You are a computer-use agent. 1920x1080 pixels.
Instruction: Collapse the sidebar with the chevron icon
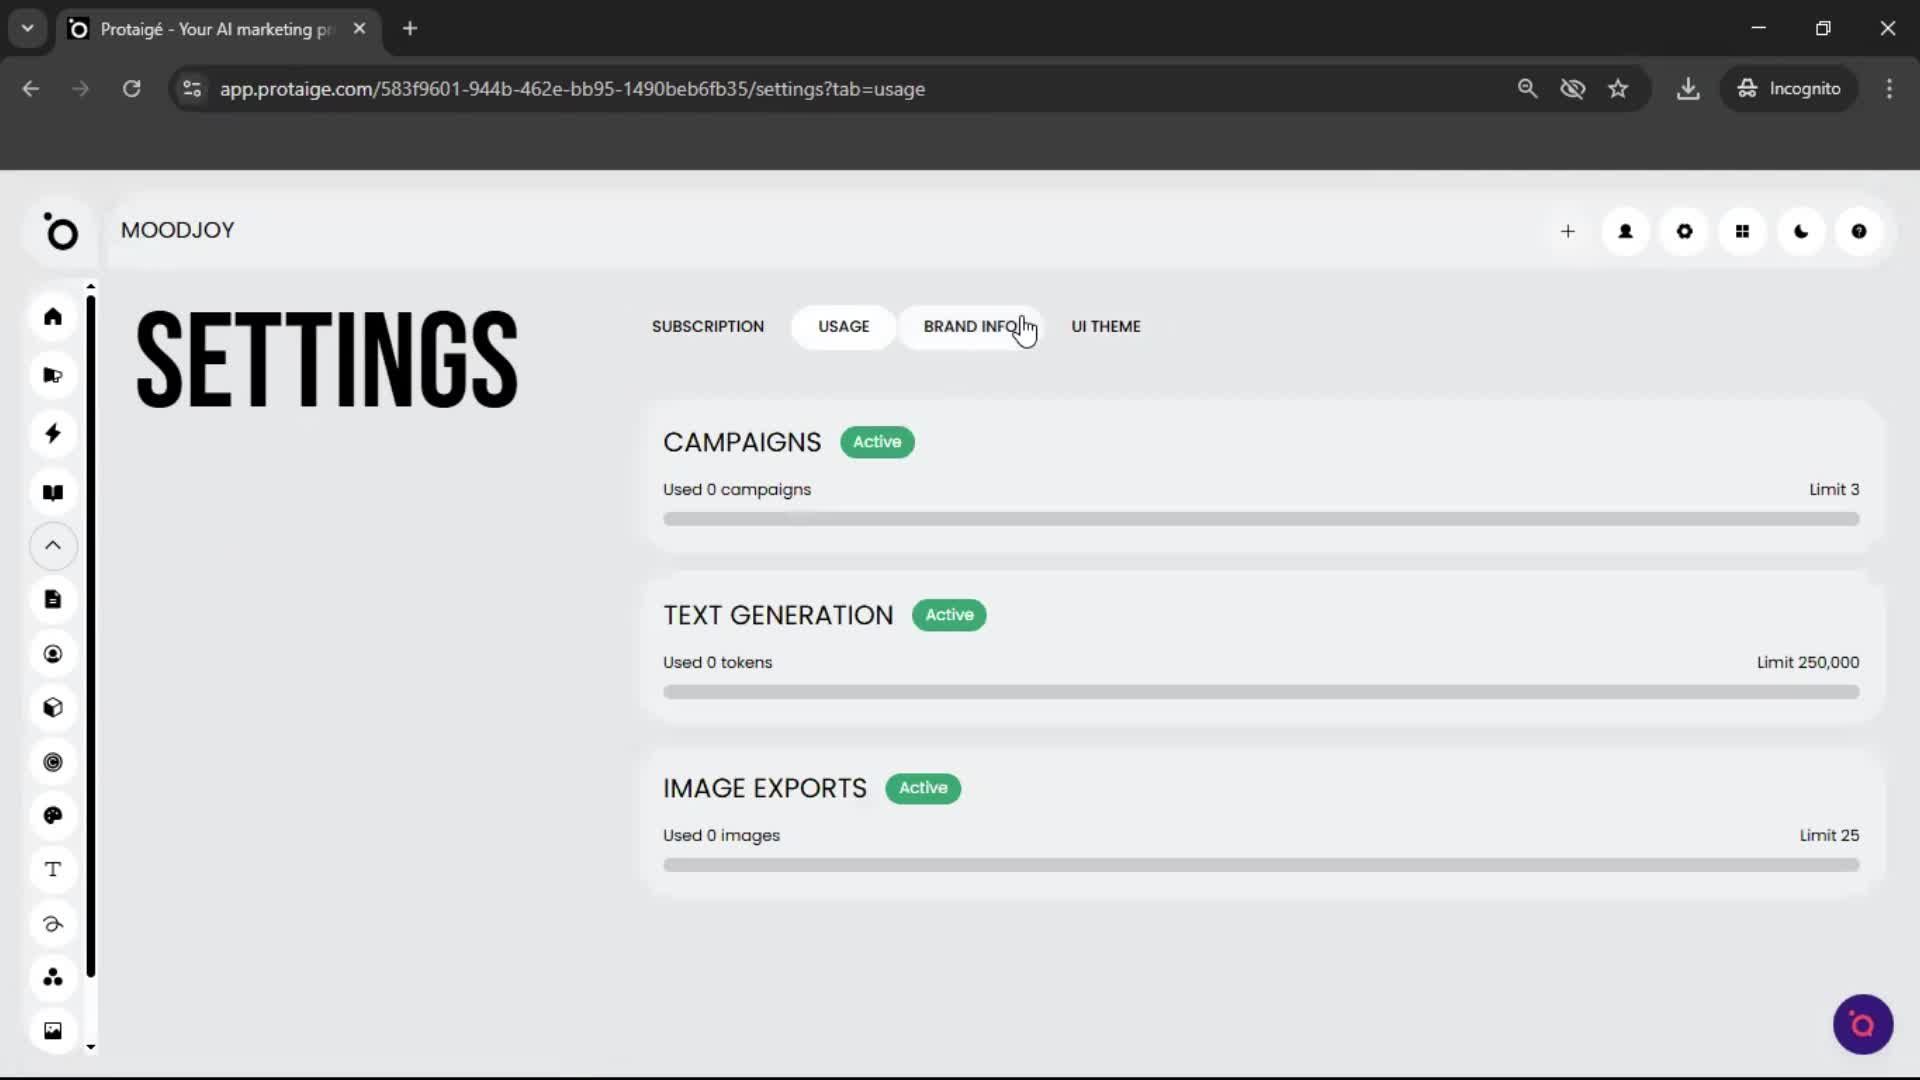point(53,546)
